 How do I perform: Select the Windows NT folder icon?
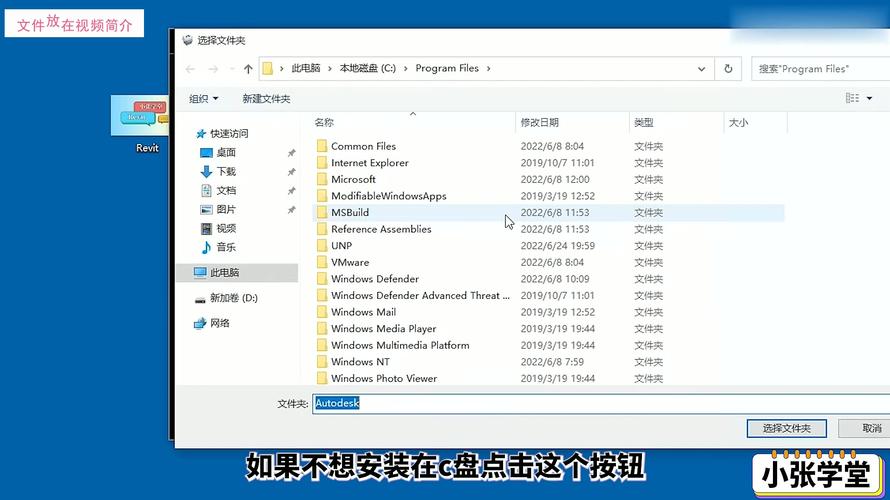[322, 362]
